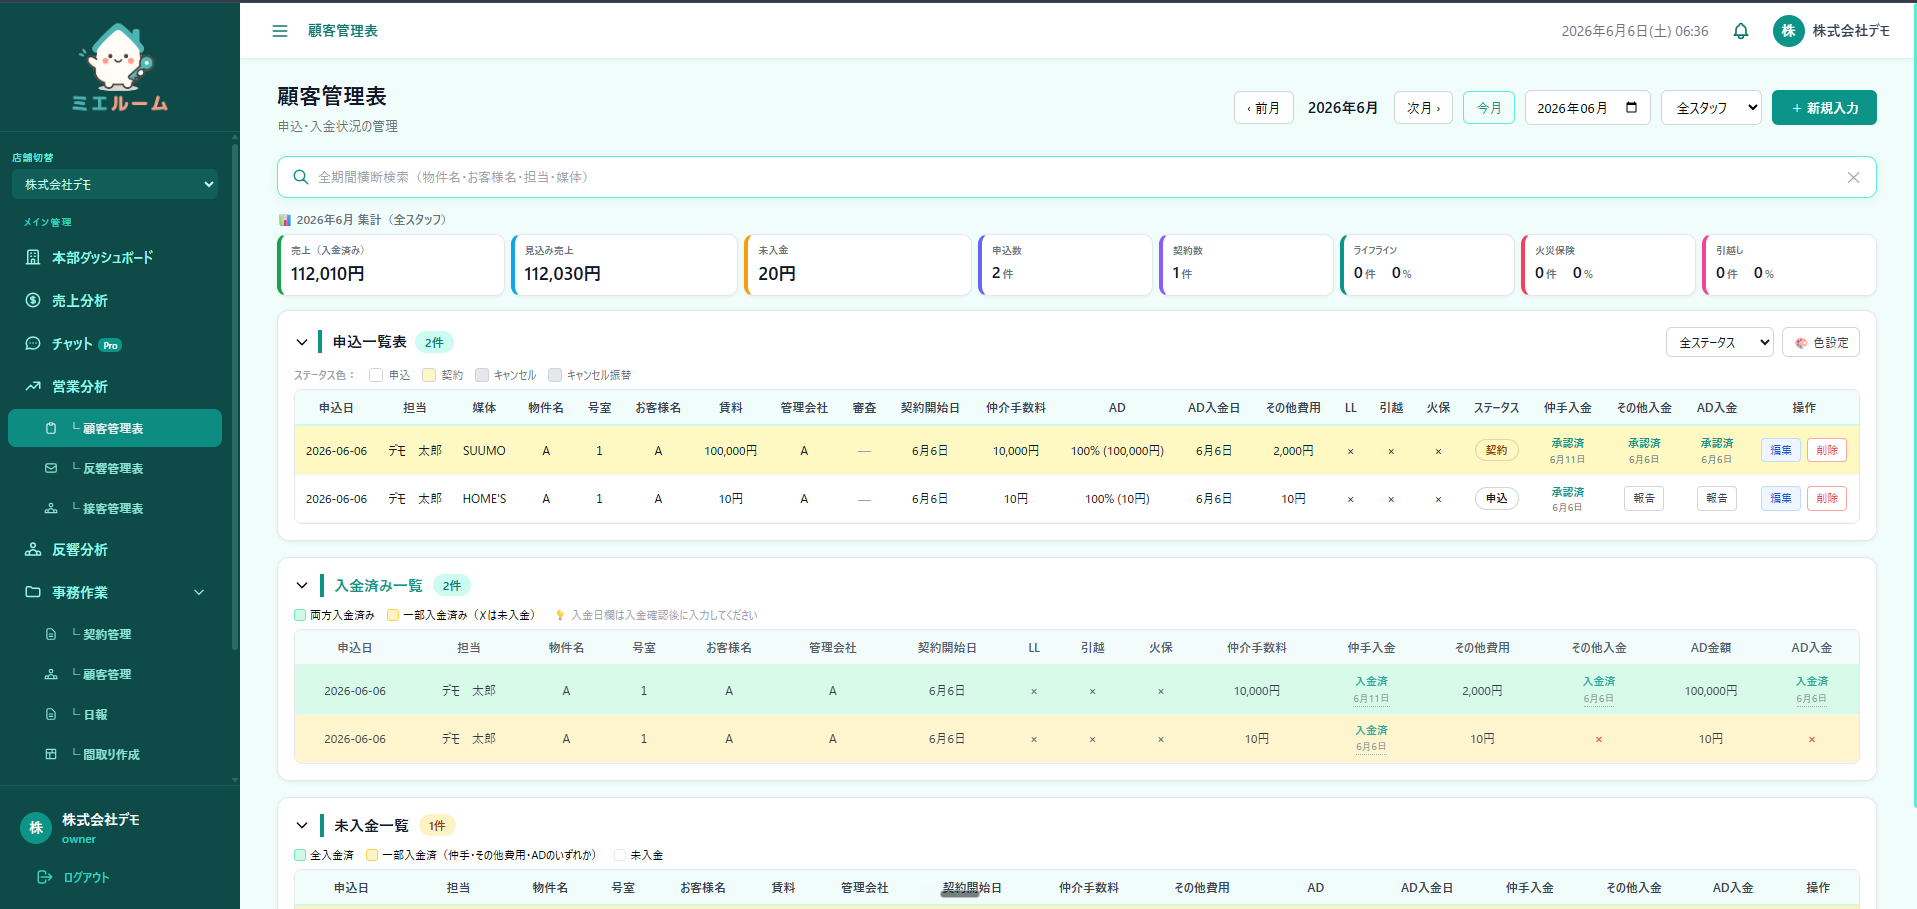Toggle the 契約 status color checkbox

click(429, 375)
